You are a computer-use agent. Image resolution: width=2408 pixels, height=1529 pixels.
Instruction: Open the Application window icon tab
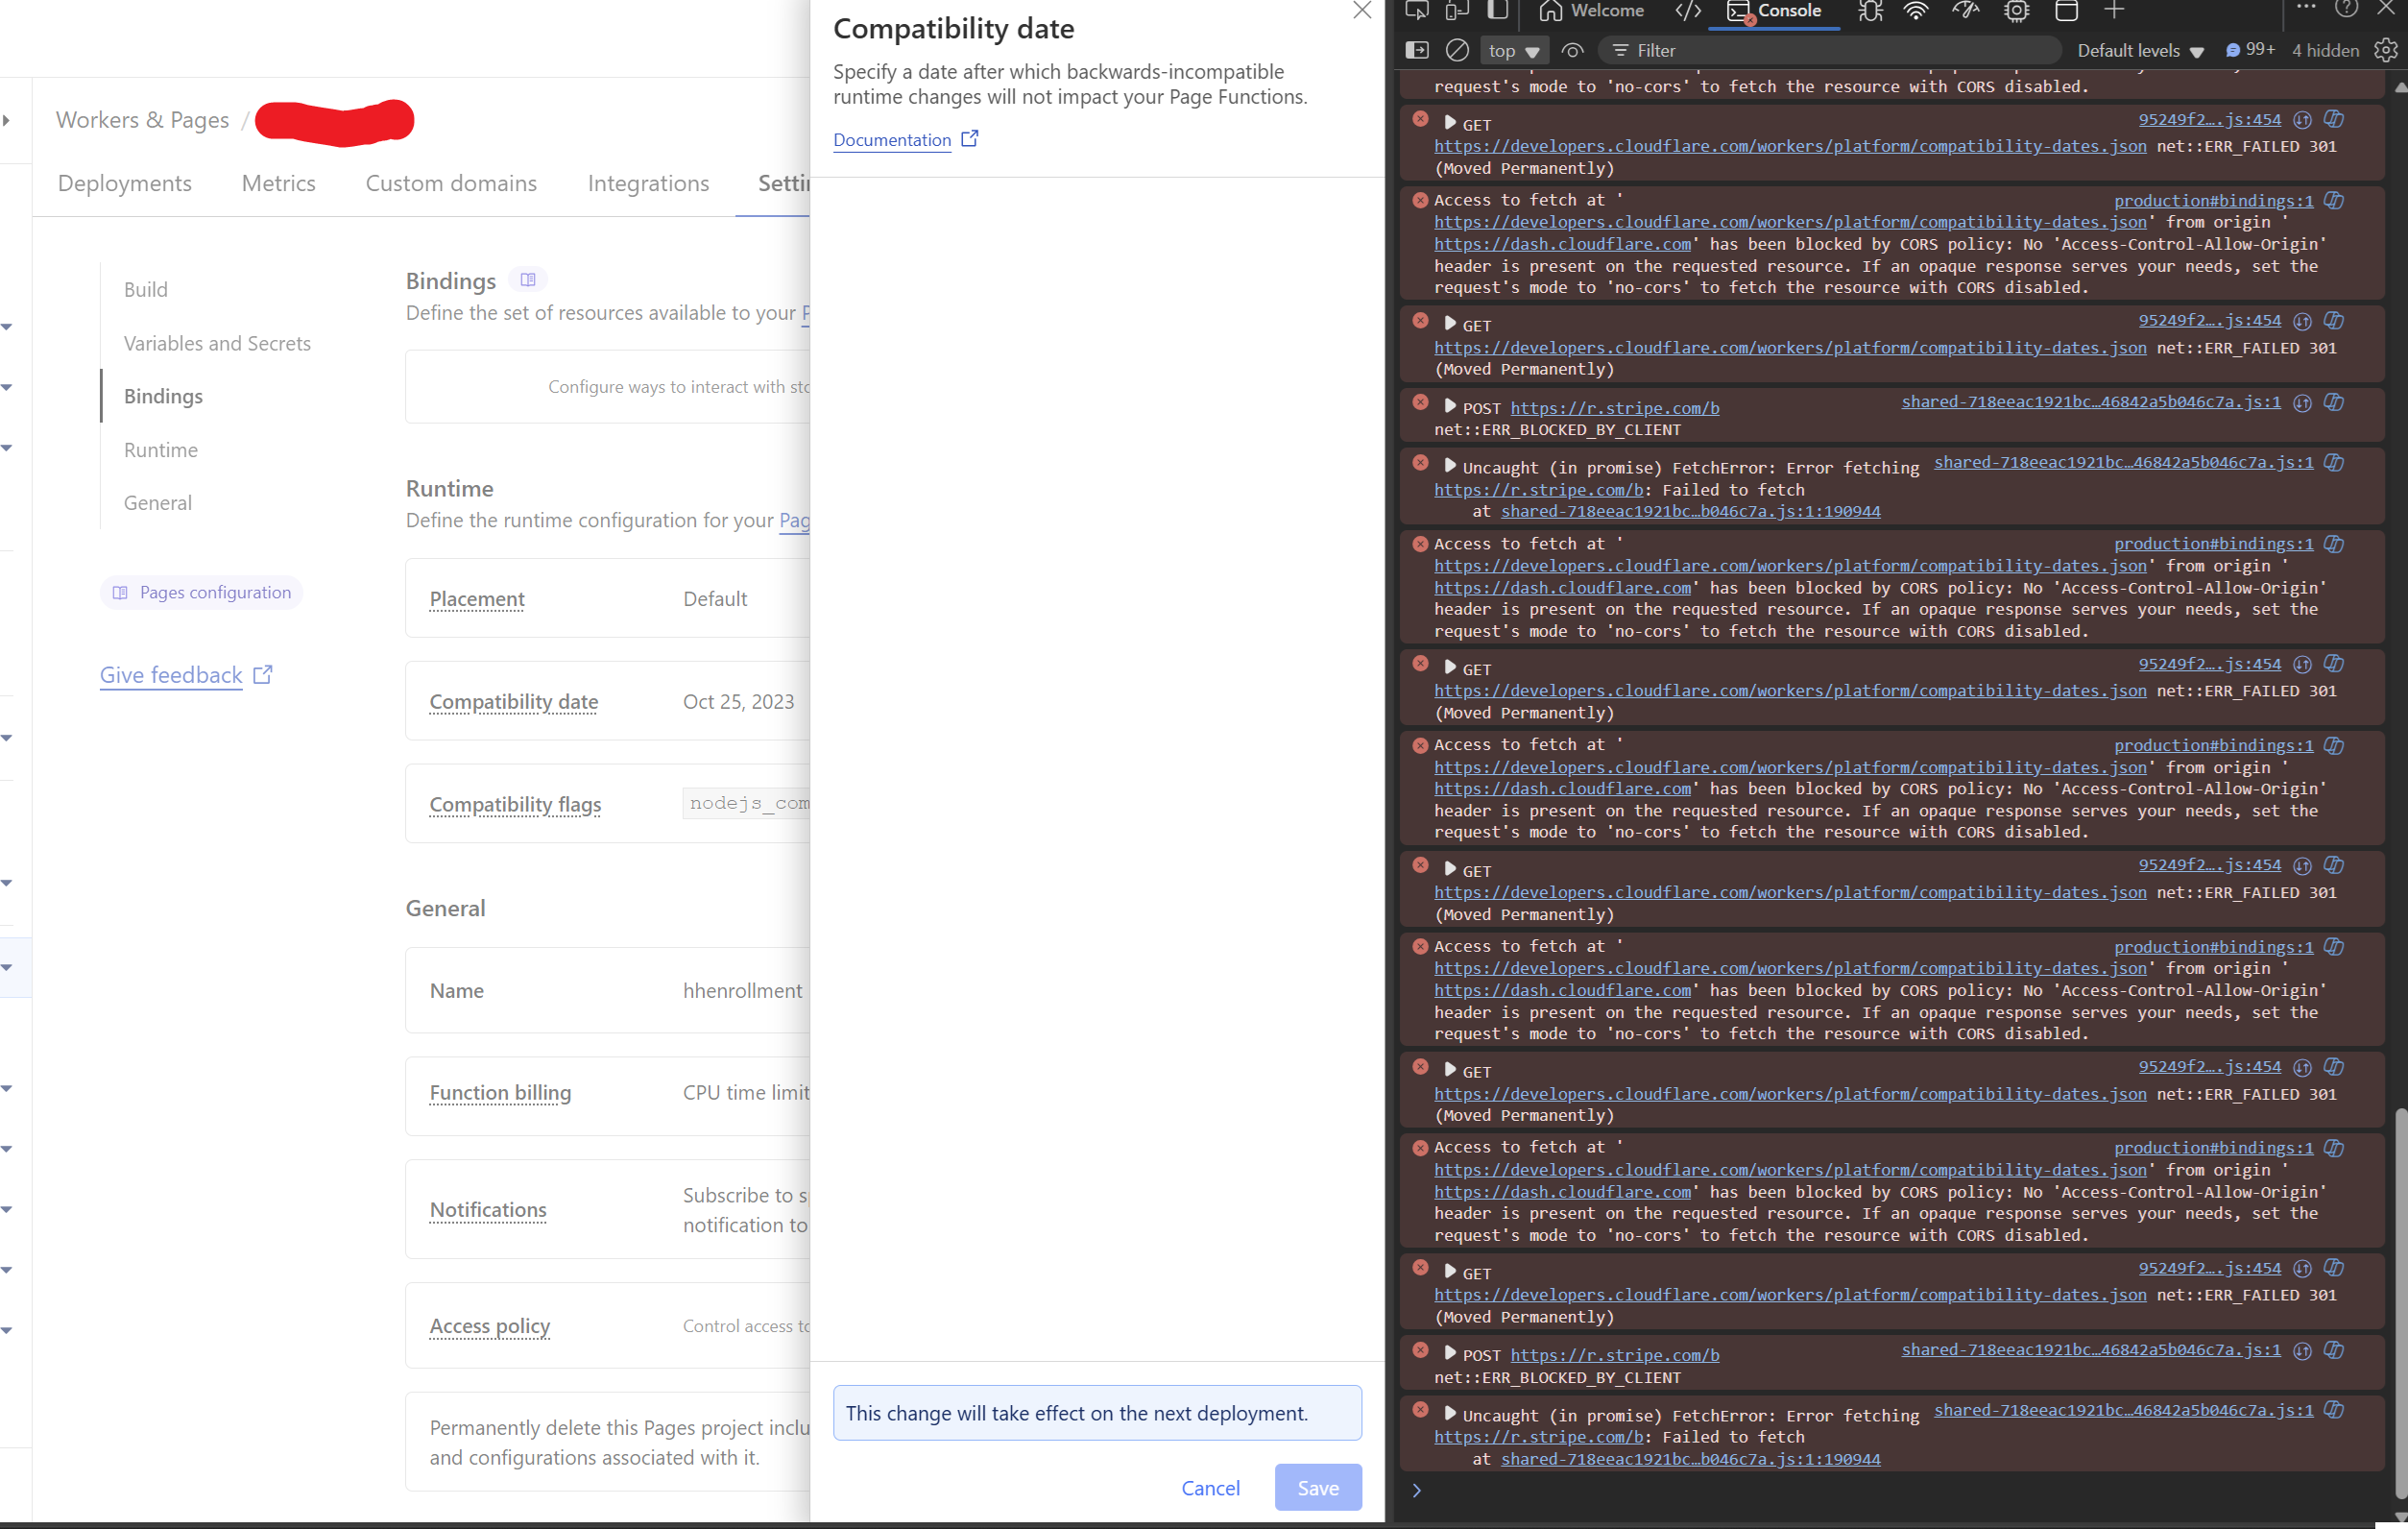tap(2066, 11)
